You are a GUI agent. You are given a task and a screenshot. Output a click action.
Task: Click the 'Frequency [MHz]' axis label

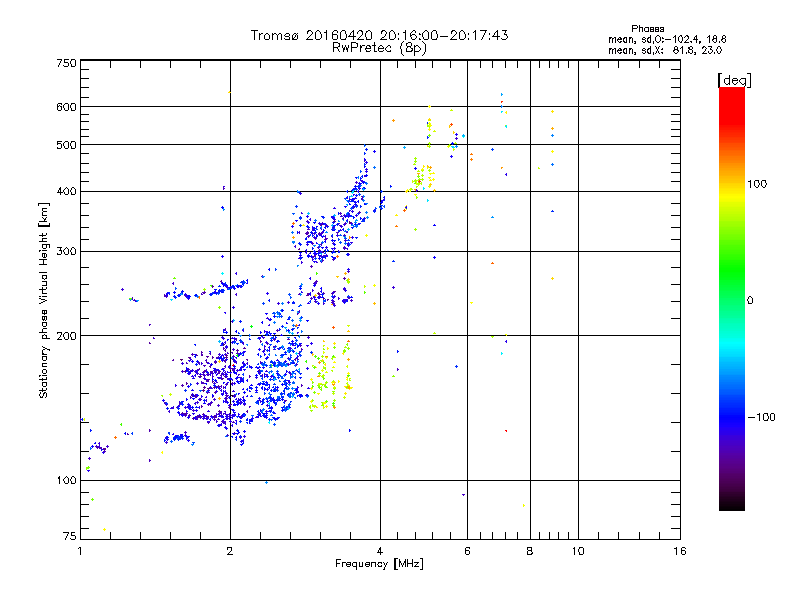pos(379,564)
